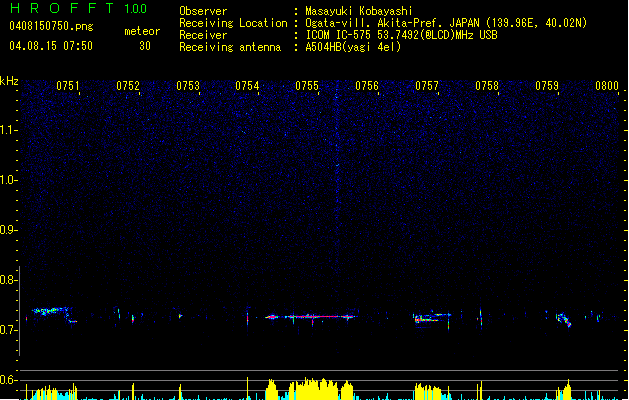Click the Receiving Location label
This screenshot has width=629, height=400.
[x=233, y=23]
